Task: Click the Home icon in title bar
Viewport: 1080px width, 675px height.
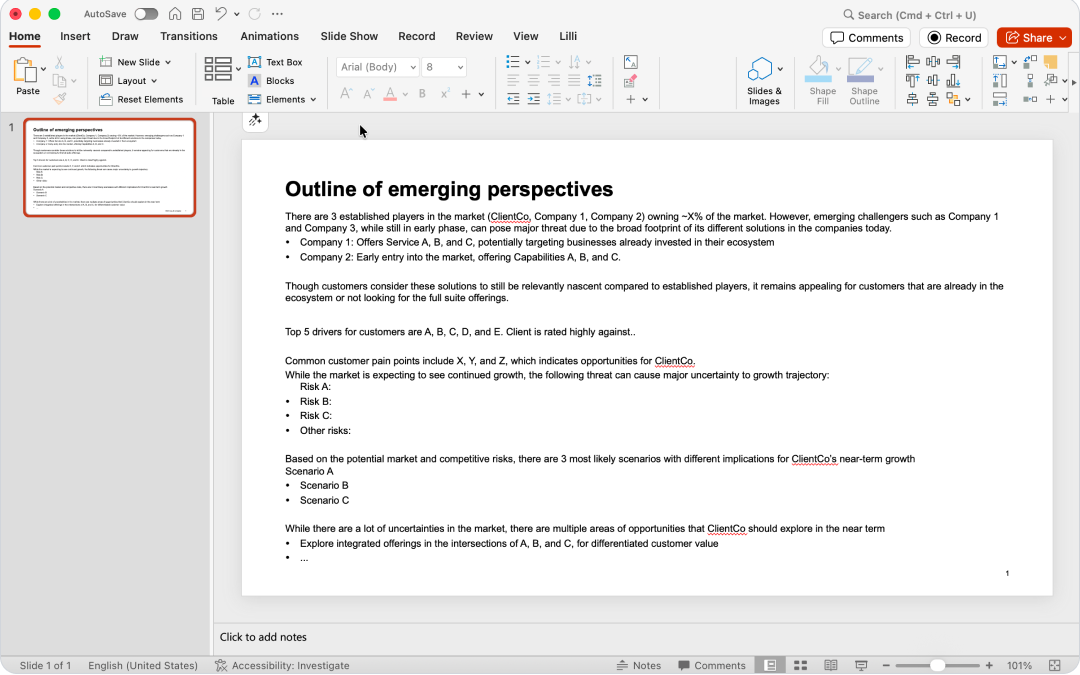Action: pos(175,14)
